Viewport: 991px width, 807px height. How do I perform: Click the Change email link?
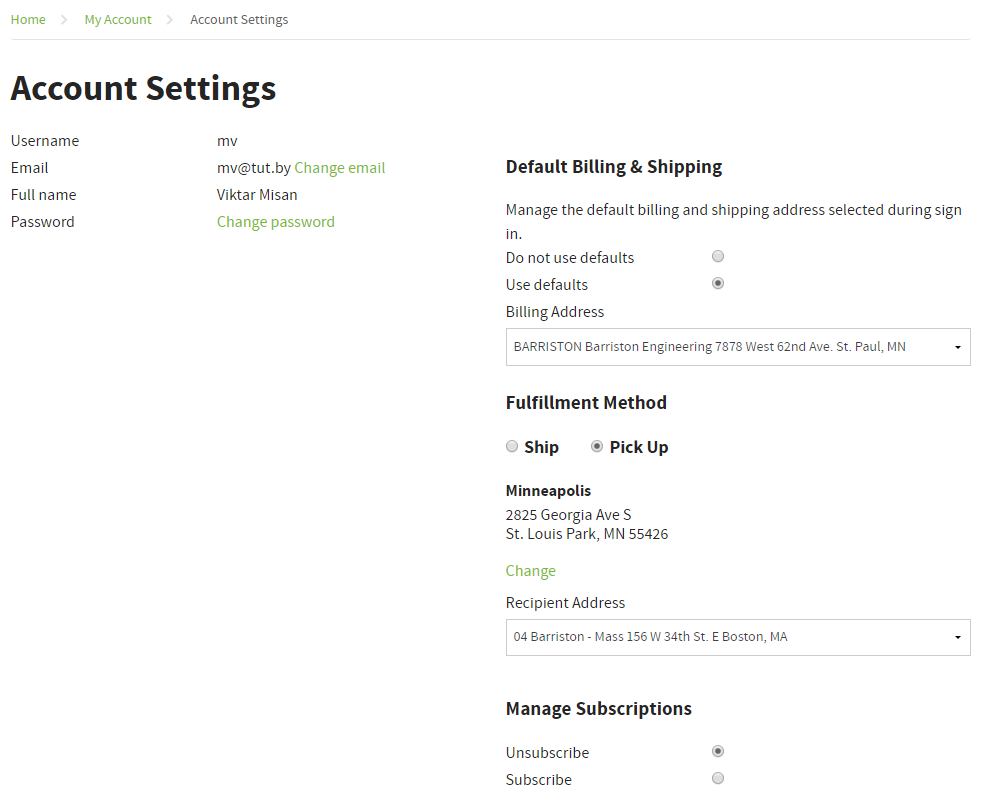tap(339, 168)
